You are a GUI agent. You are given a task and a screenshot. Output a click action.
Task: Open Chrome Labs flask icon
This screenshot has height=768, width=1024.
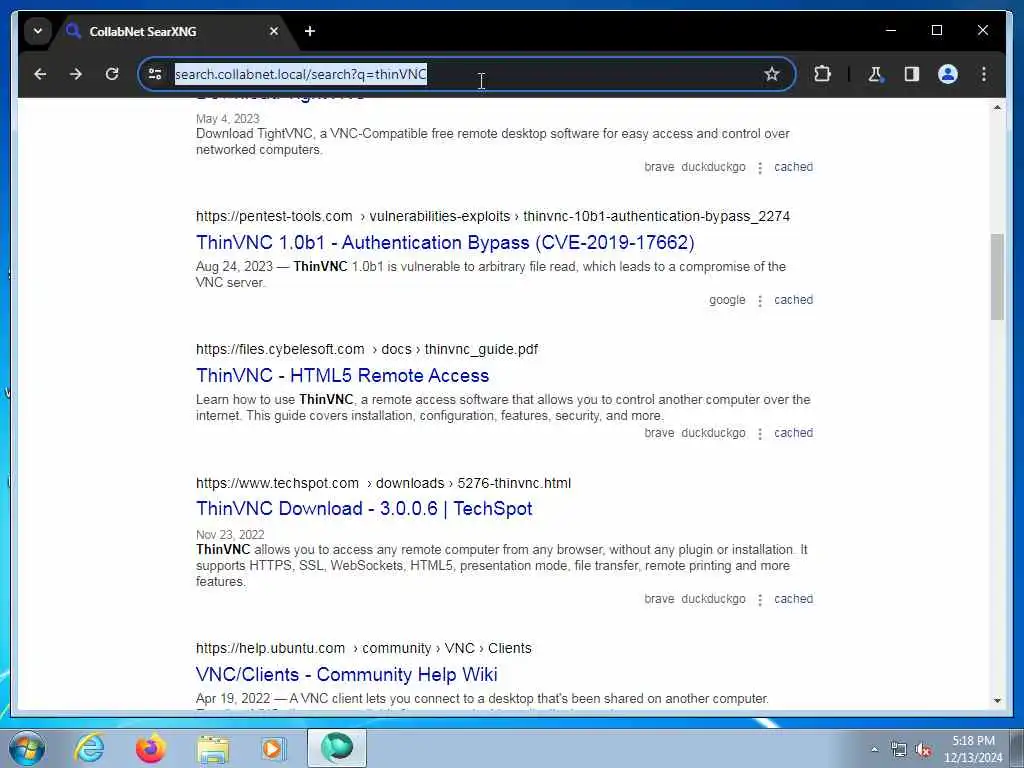[875, 74]
